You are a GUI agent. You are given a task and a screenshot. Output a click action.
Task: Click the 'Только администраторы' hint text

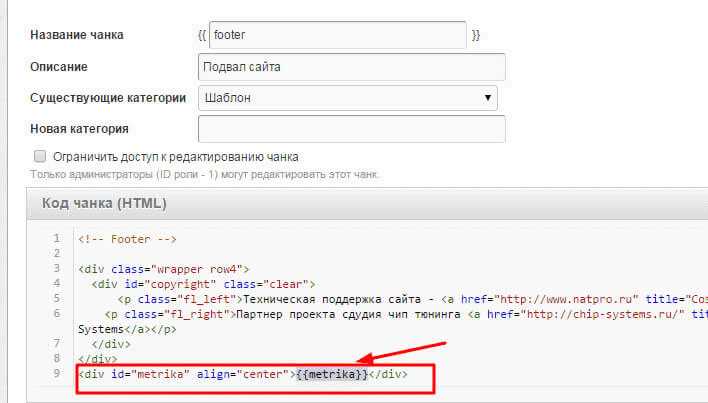coord(205,174)
